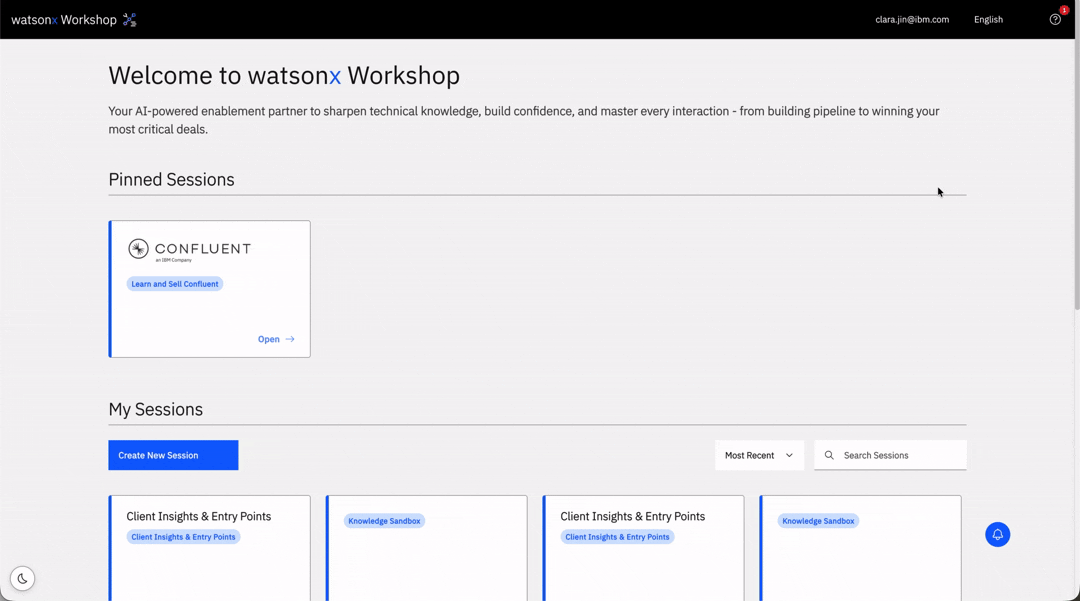Click the My Sessions heading
The image size is (1080, 601).
(x=156, y=410)
